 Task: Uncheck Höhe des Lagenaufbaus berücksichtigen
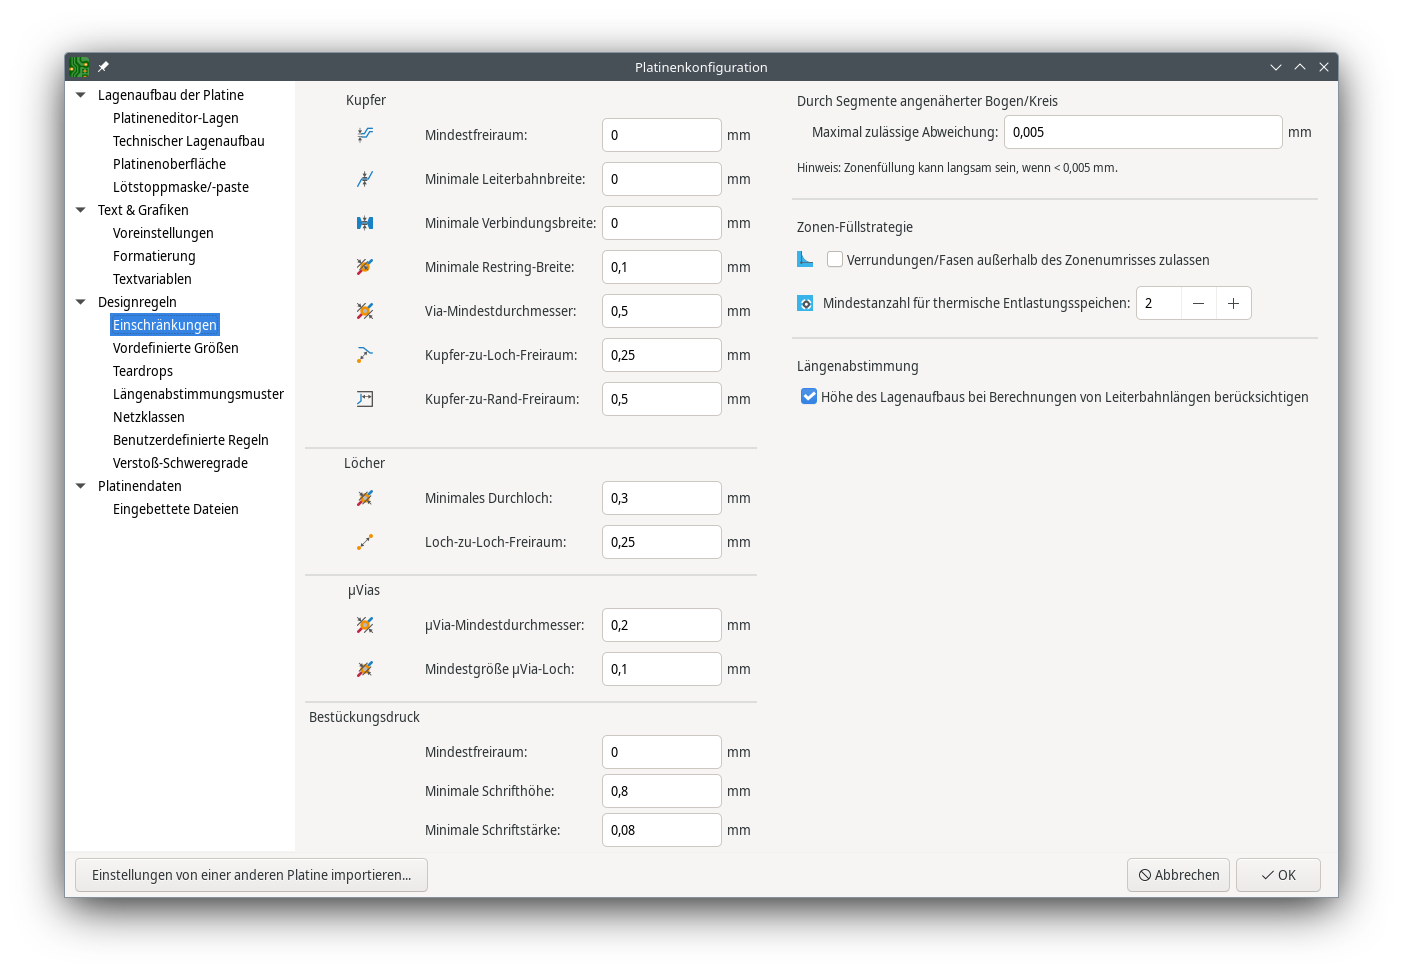point(809,397)
